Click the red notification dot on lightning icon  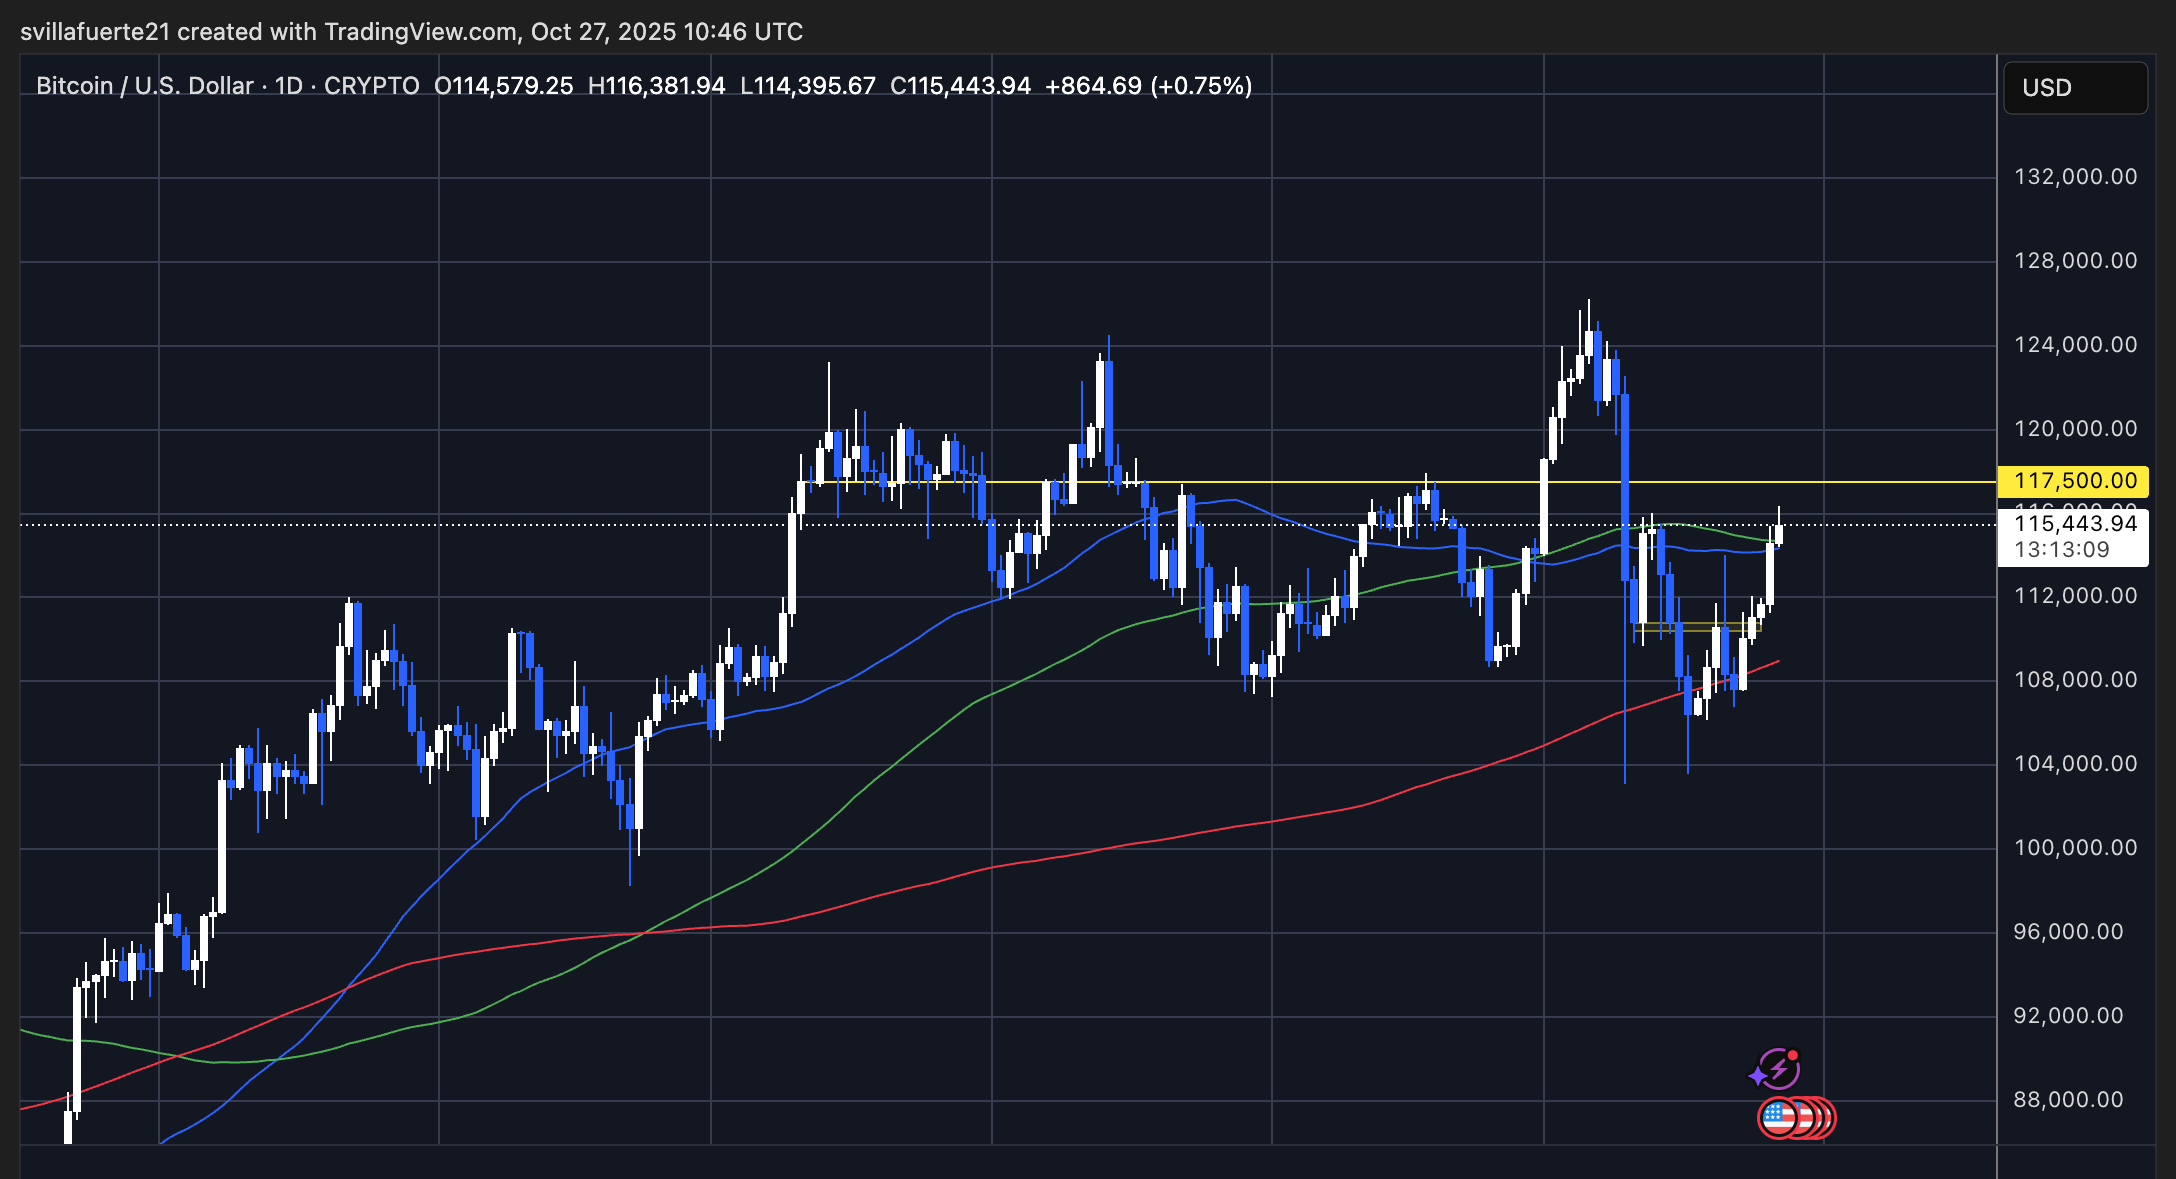coord(1793,1055)
